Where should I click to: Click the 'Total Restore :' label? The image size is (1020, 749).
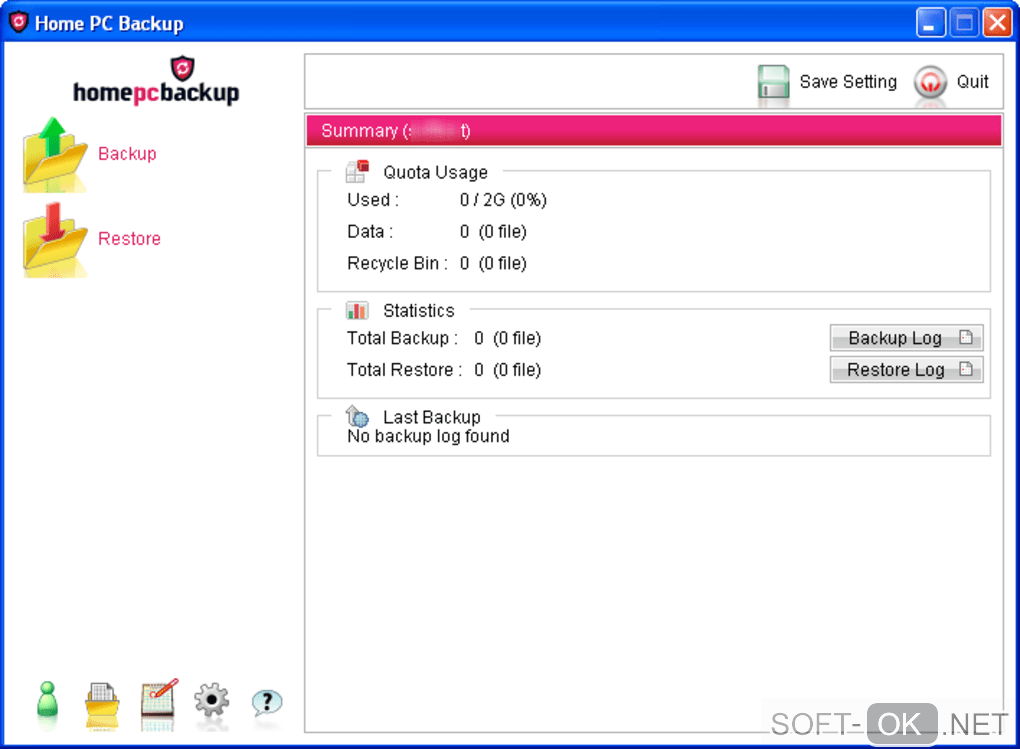405,370
